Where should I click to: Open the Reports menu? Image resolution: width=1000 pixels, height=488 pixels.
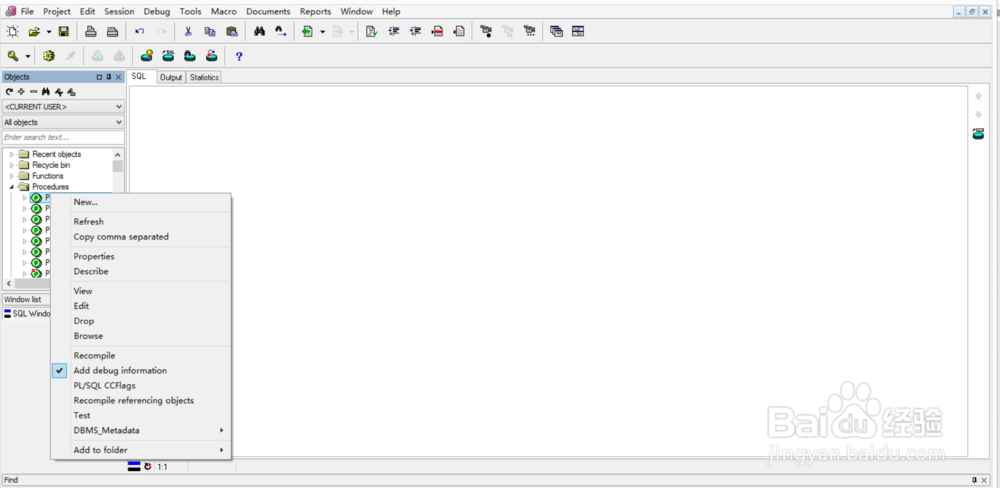tap(316, 11)
